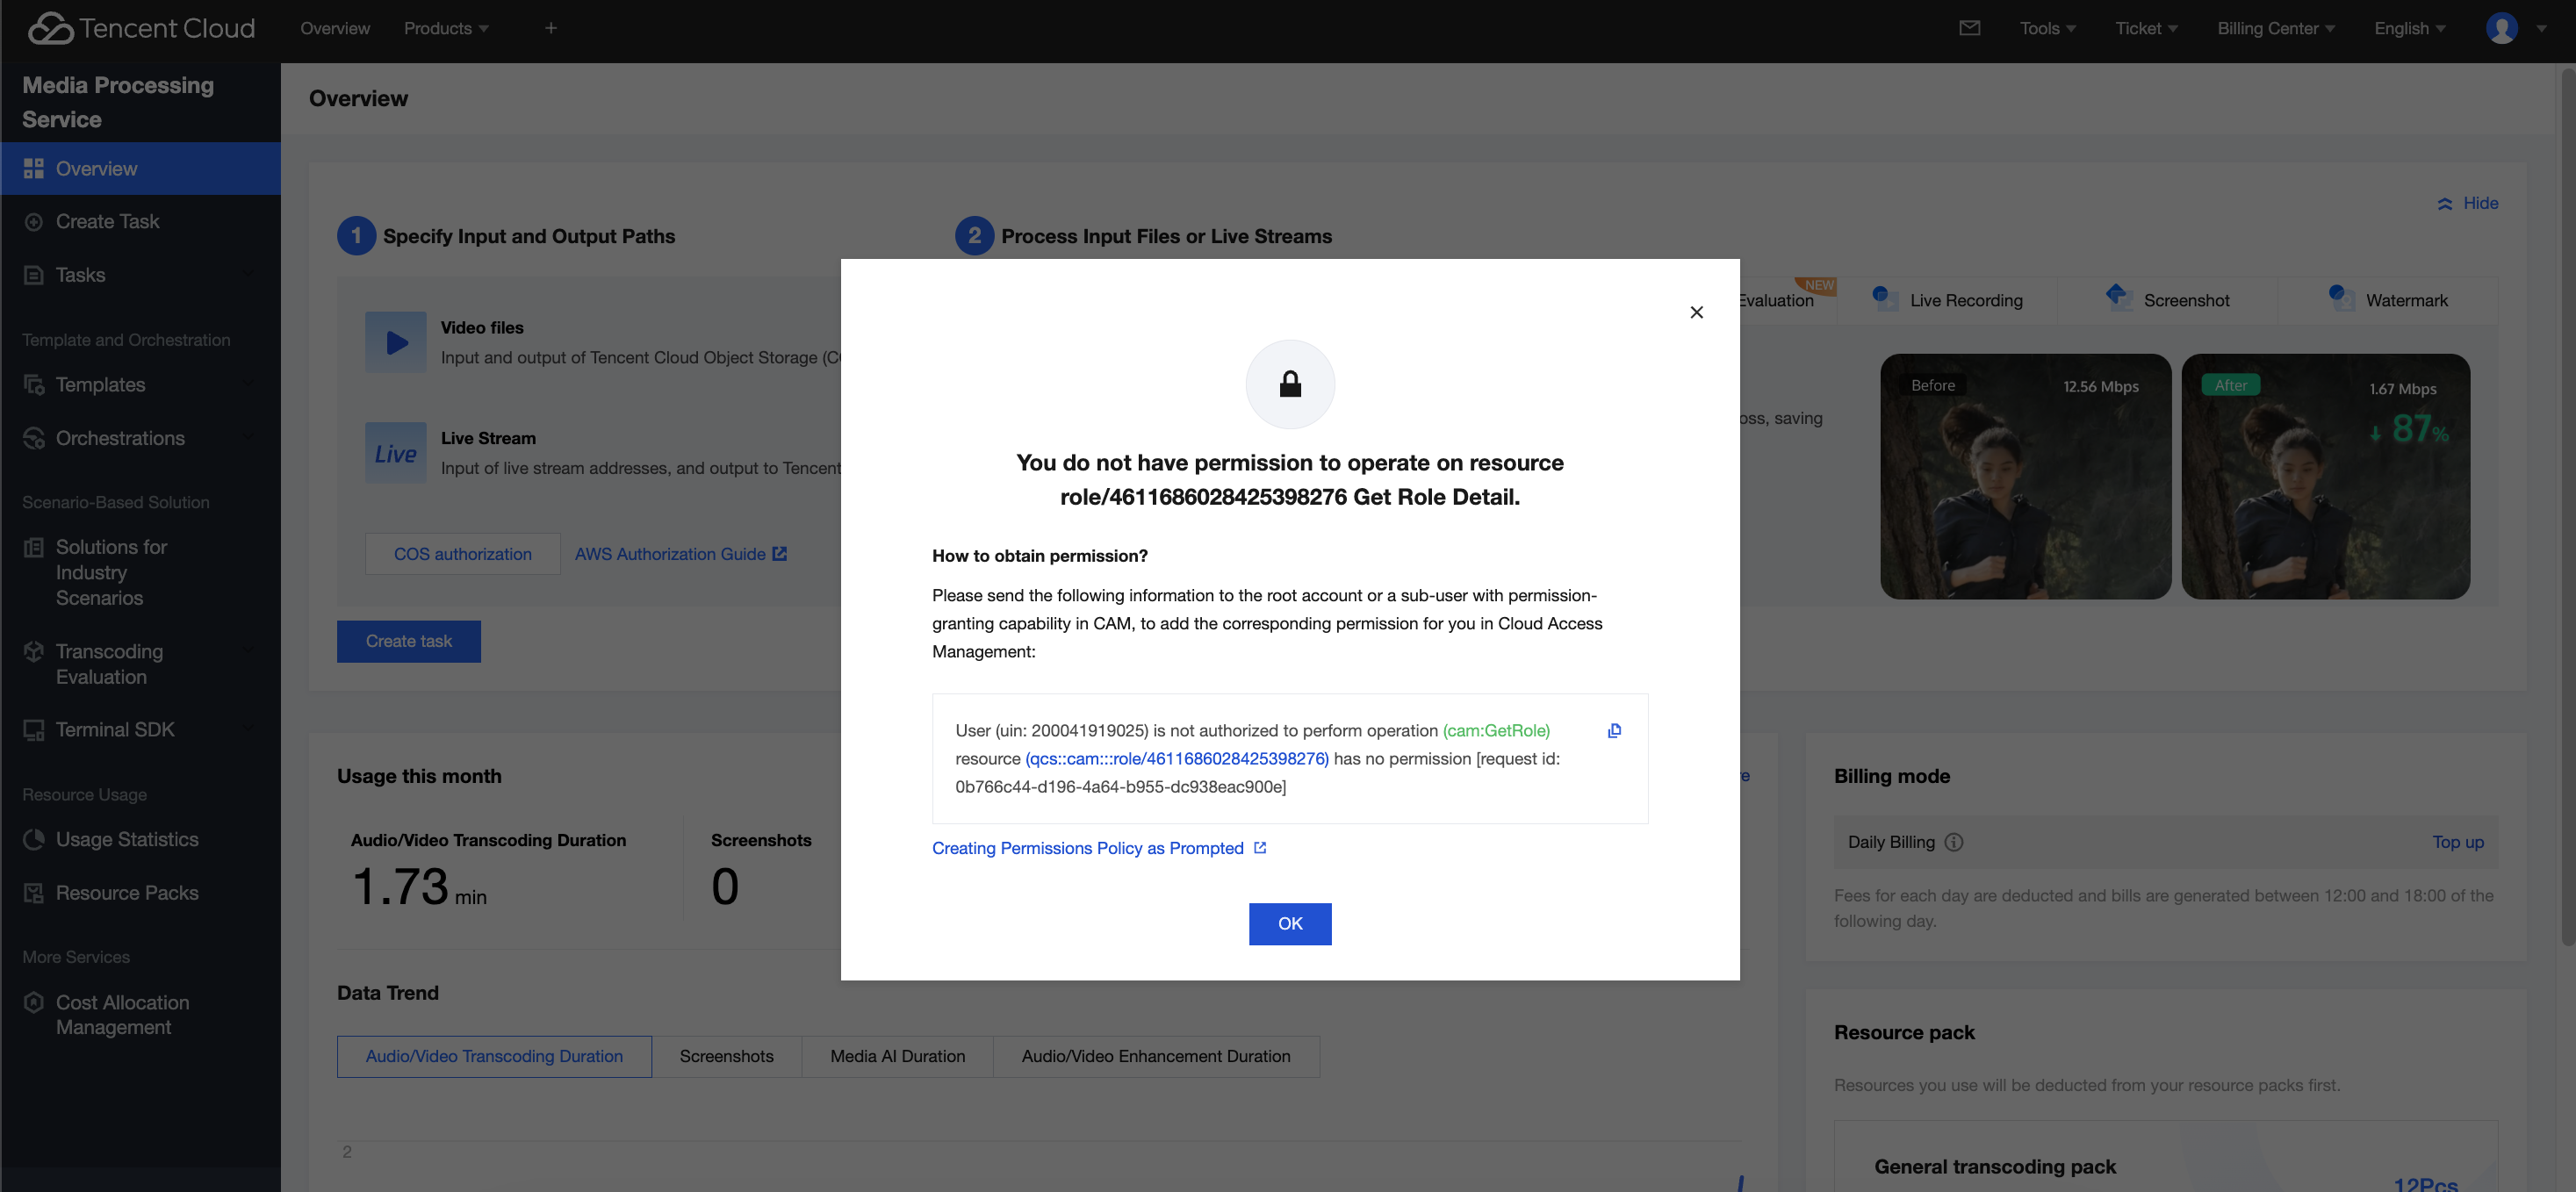Open the English language dropdown
2576x1192 pixels.
[x=2409, y=28]
